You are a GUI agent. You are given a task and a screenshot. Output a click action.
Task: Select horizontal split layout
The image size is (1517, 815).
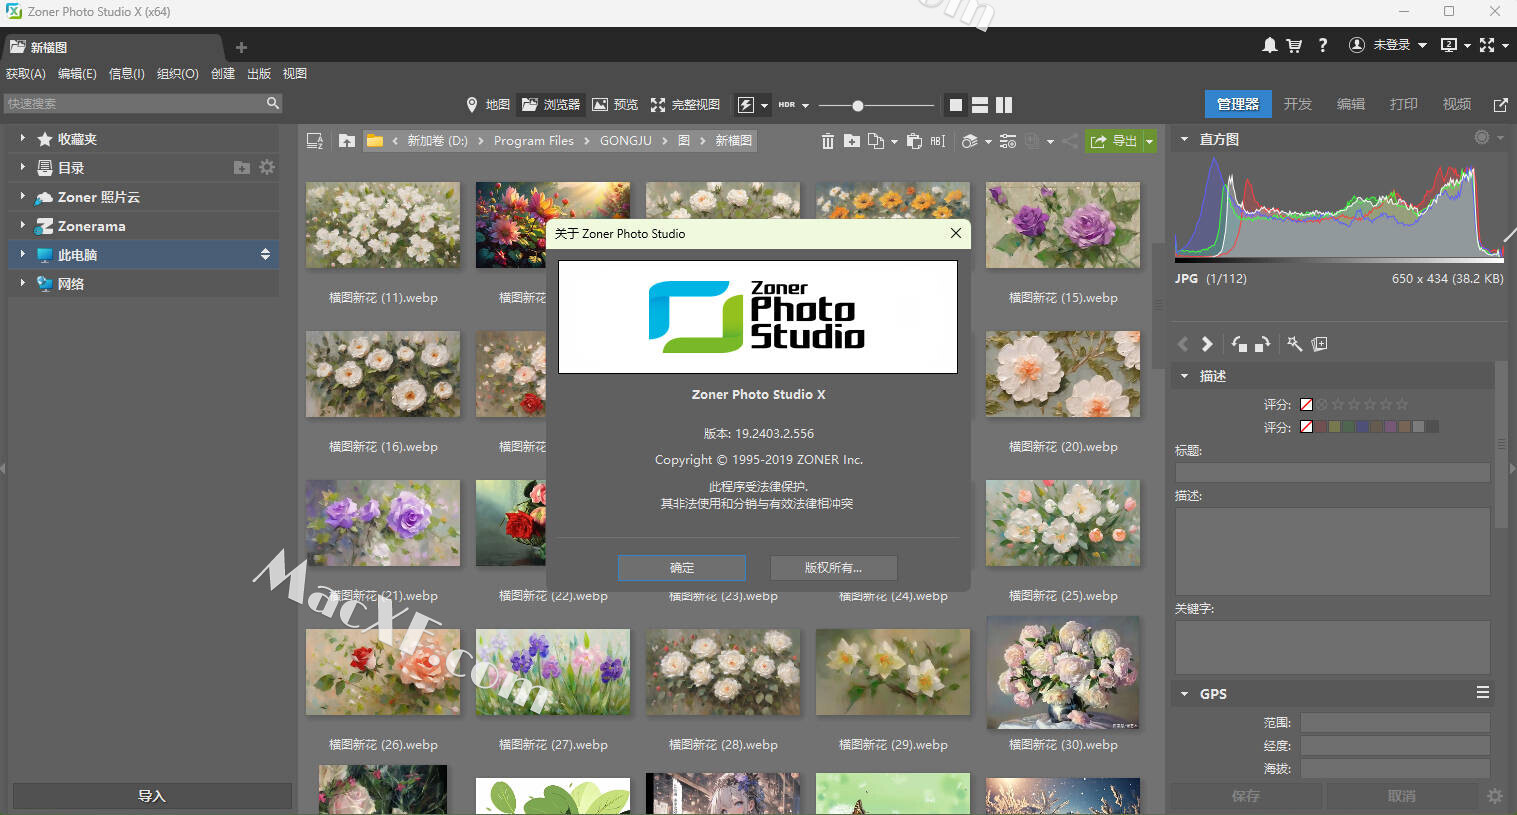click(x=980, y=104)
